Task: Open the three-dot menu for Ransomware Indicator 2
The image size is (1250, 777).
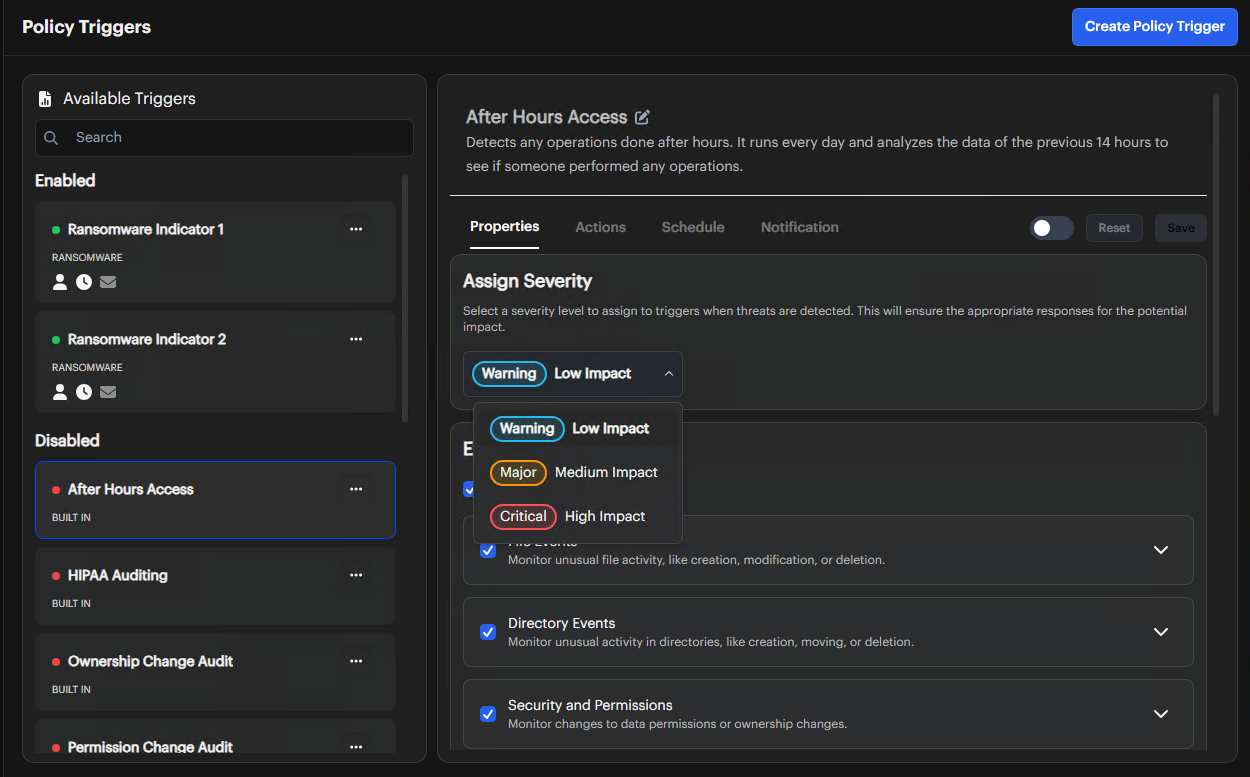Action: (x=356, y=339)
